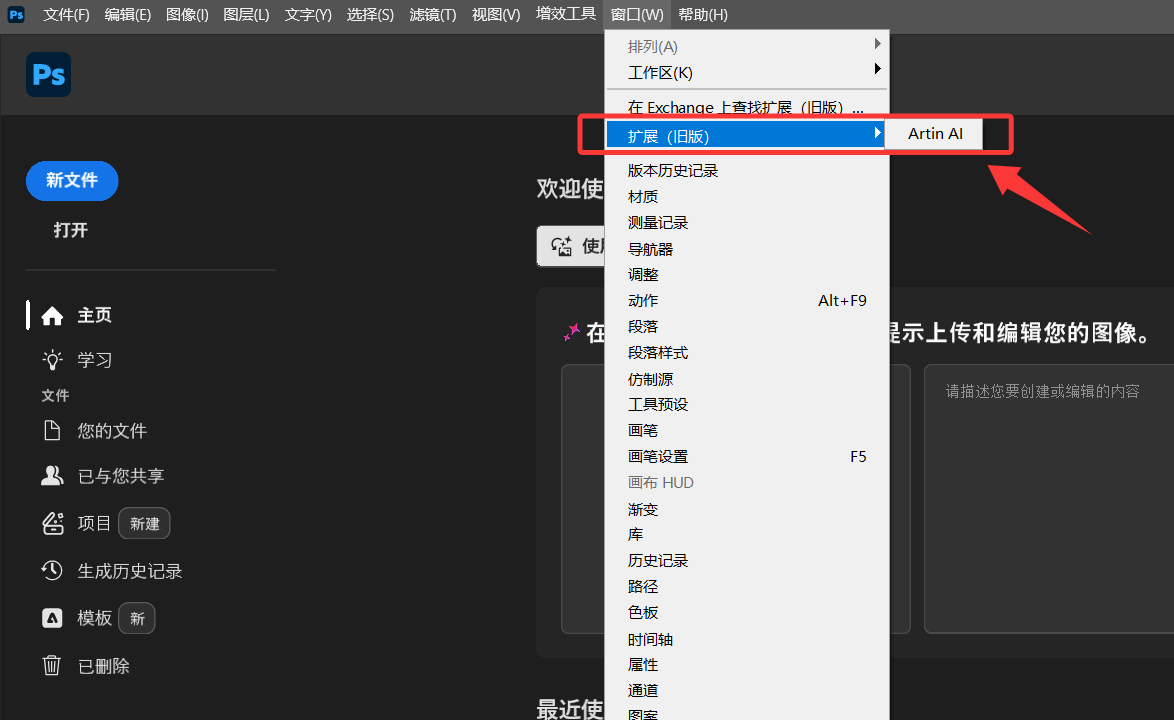Expand the 工作区(K) submenu

coord(747,73)
